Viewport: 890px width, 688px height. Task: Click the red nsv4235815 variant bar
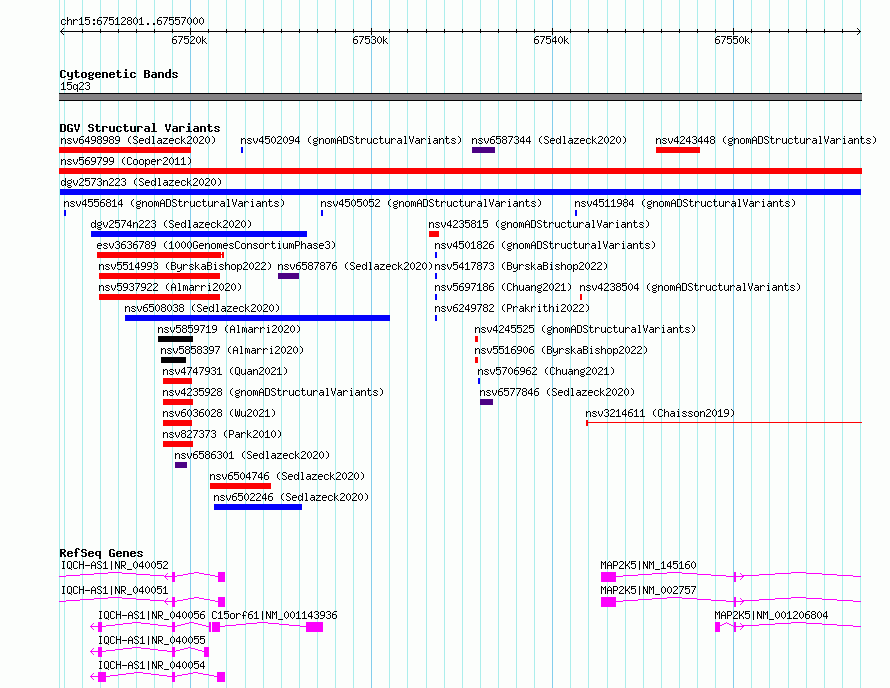click(x=434, y=234)
